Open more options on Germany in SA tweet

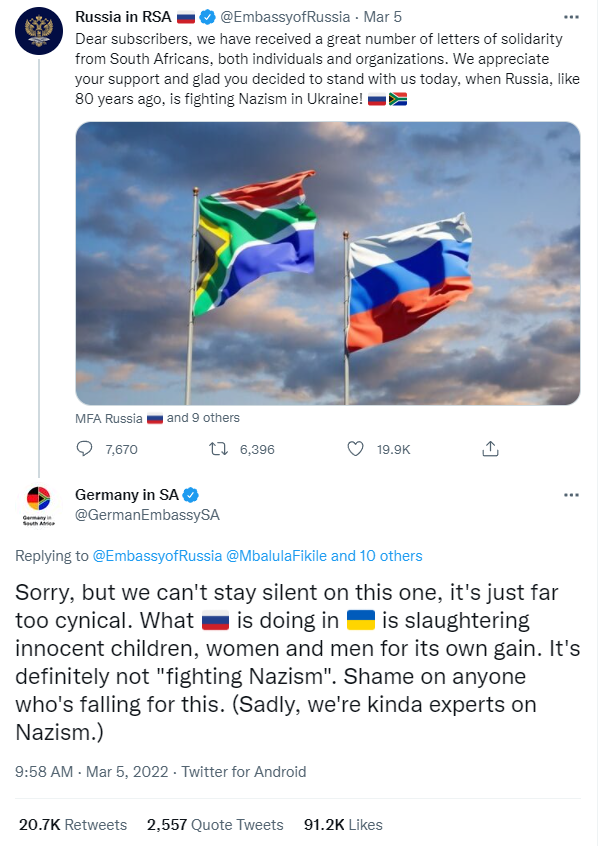[571, 495]
